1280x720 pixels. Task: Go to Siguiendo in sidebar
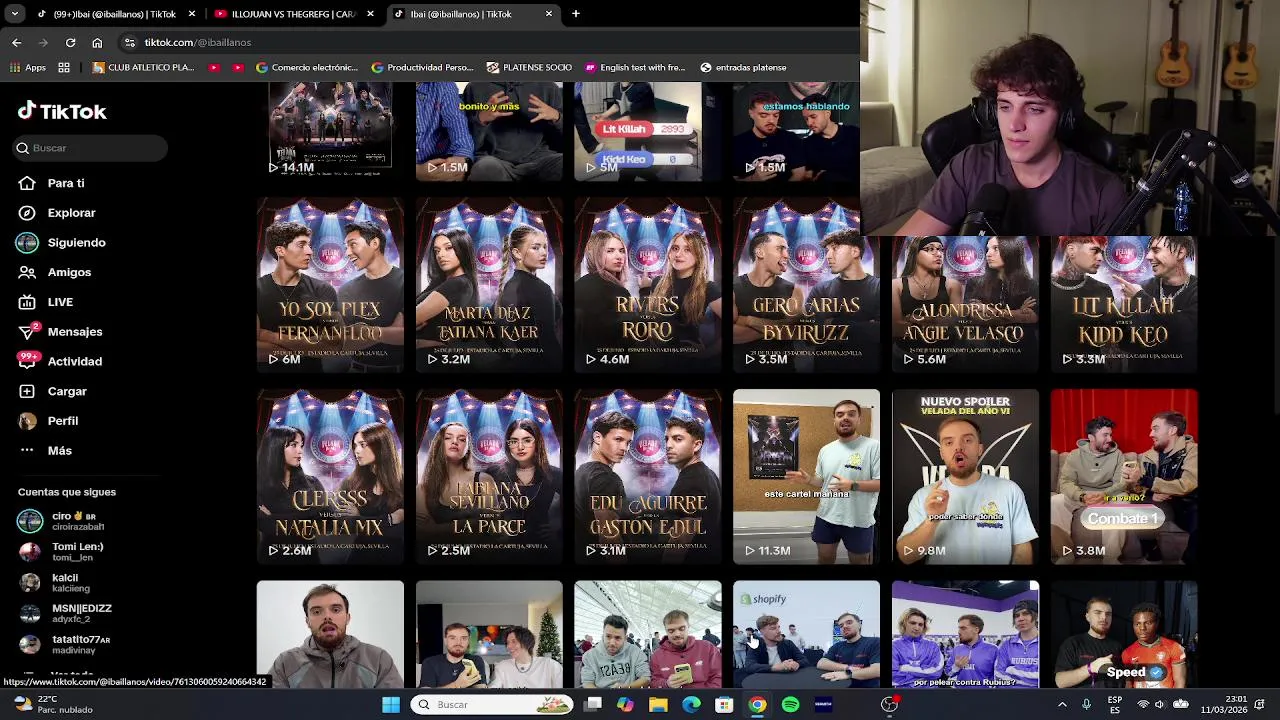point(76,242)
